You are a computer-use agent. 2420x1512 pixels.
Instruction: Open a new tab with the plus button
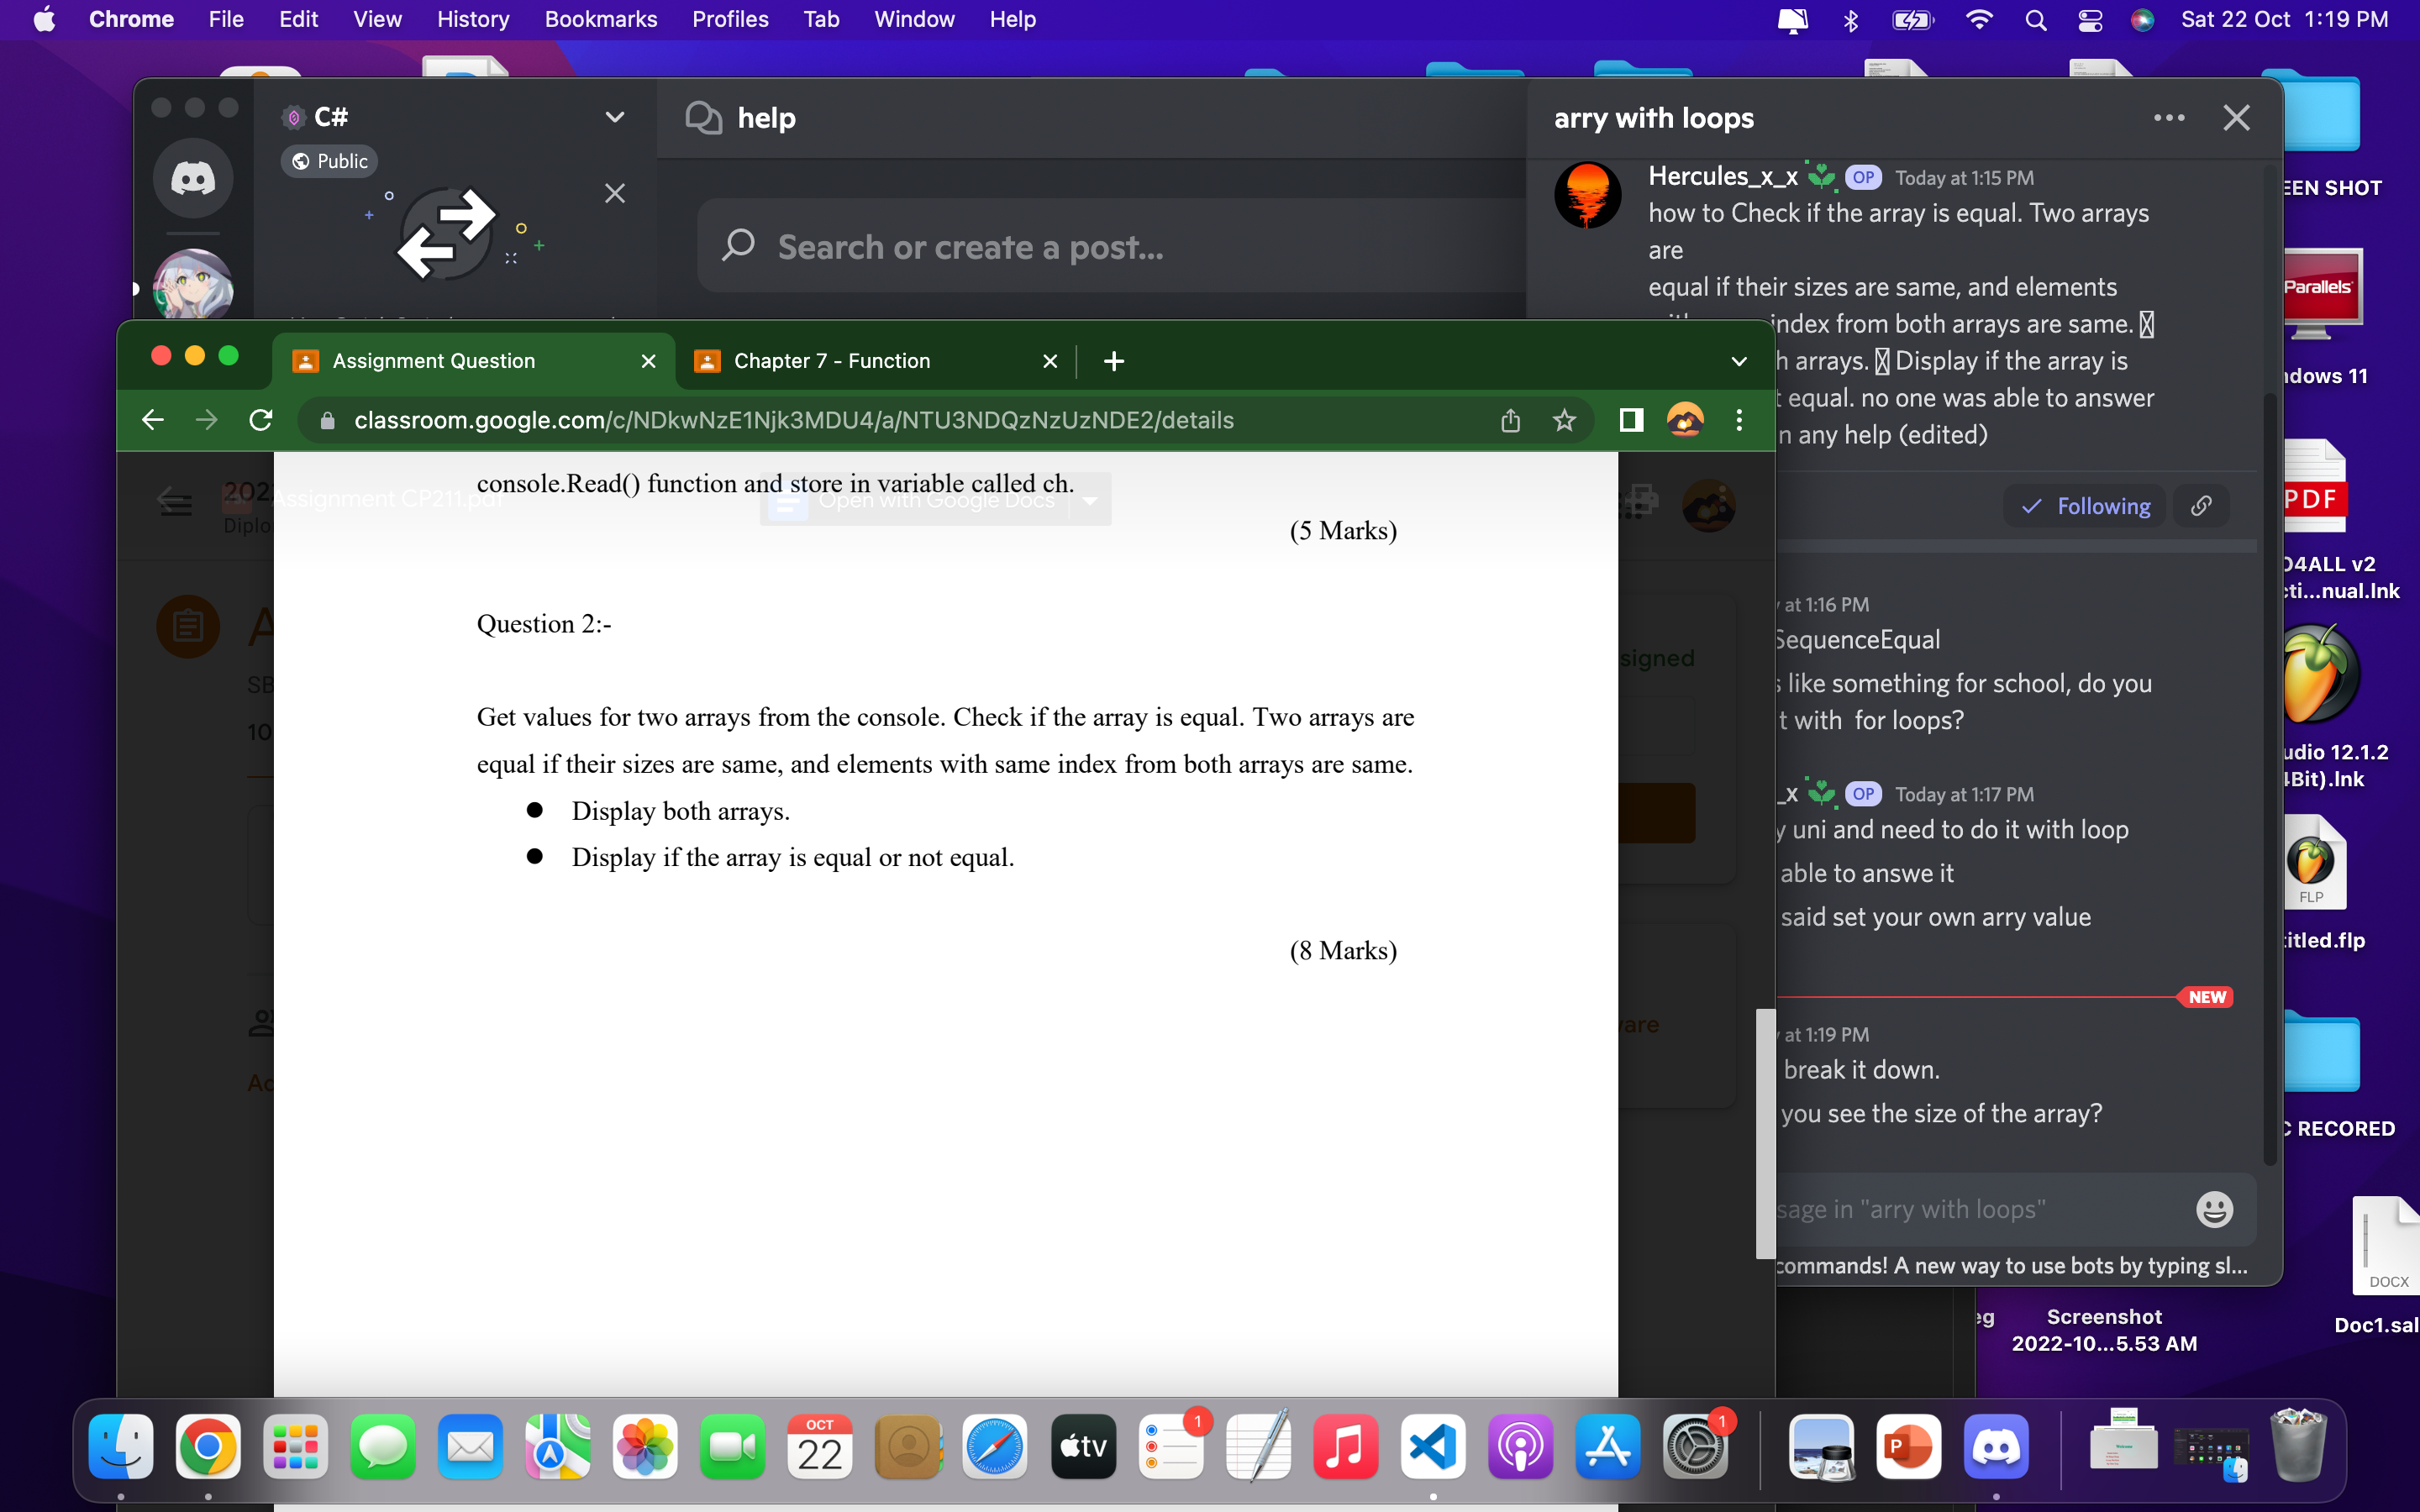coord(1114,361)
